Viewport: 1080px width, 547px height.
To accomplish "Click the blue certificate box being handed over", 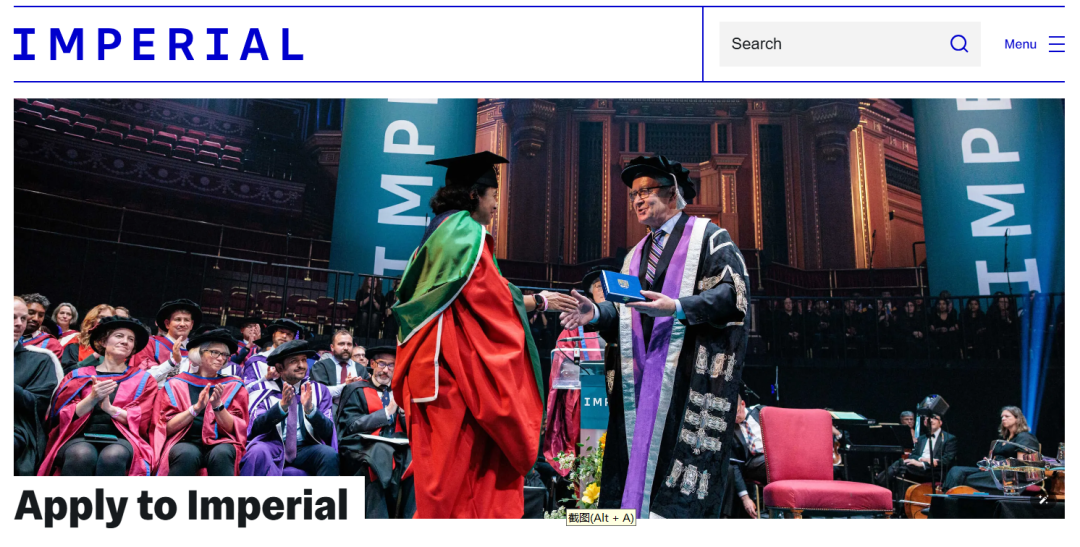I will [x=623, y=286].
